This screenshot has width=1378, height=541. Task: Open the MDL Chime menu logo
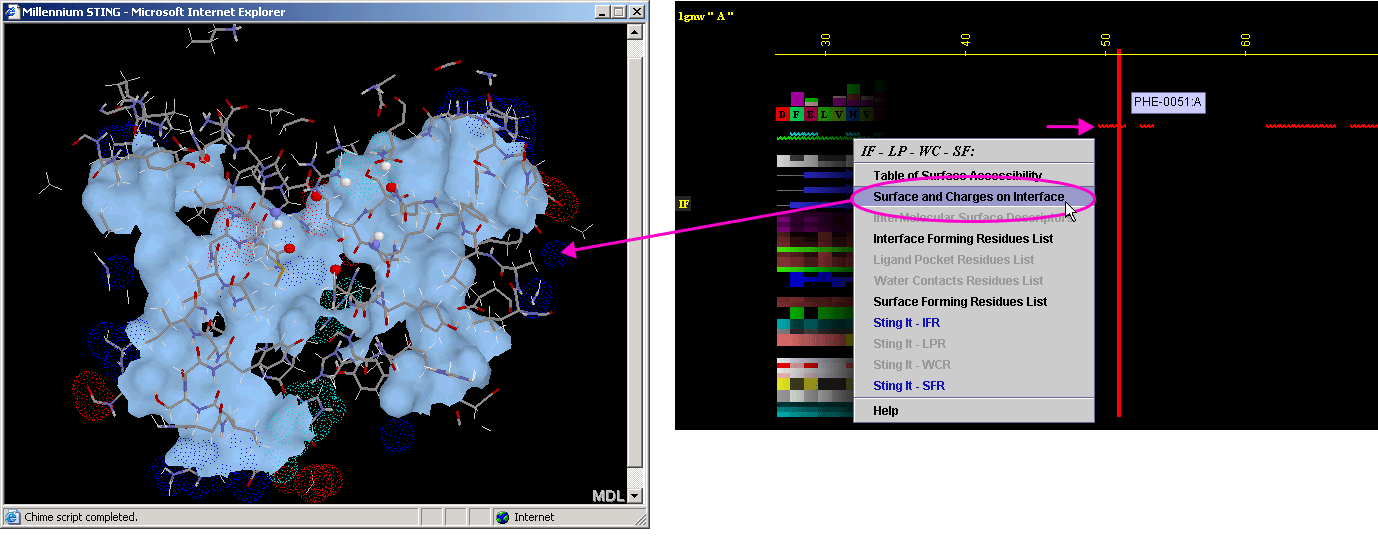click(x=608, y=495)
